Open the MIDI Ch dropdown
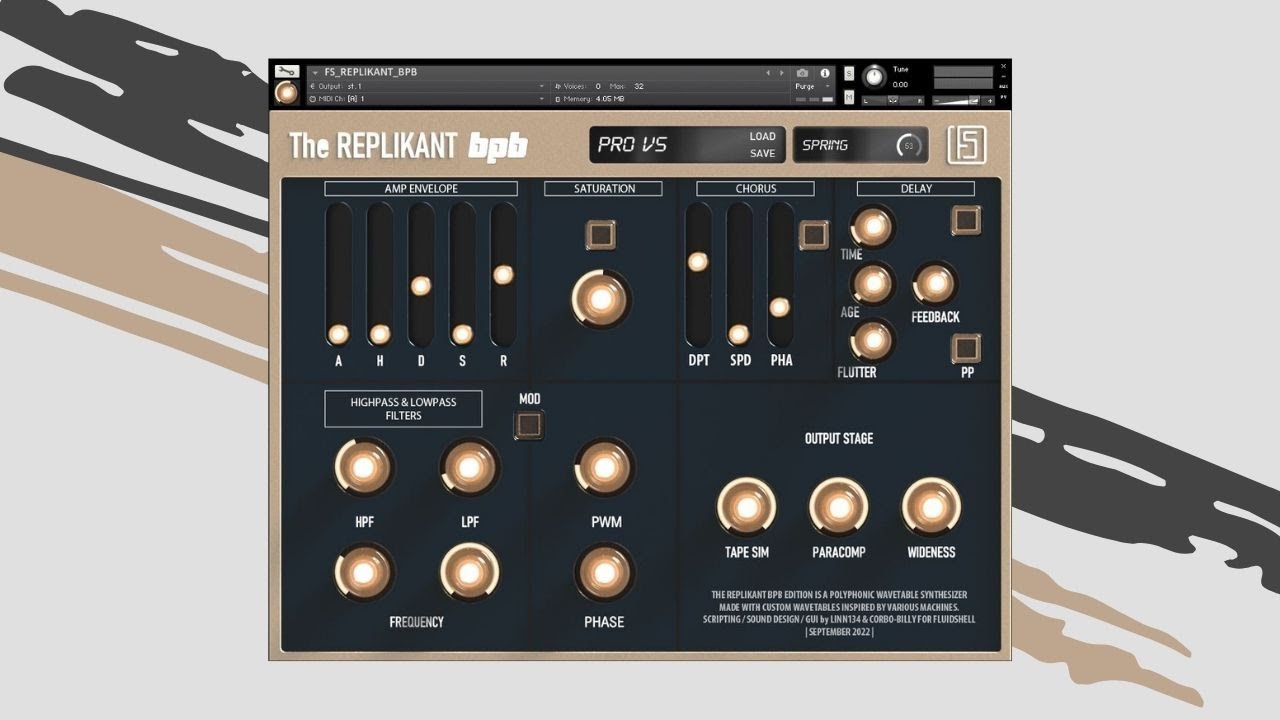This screenshot has height=720, width=1280. [427, 99]
